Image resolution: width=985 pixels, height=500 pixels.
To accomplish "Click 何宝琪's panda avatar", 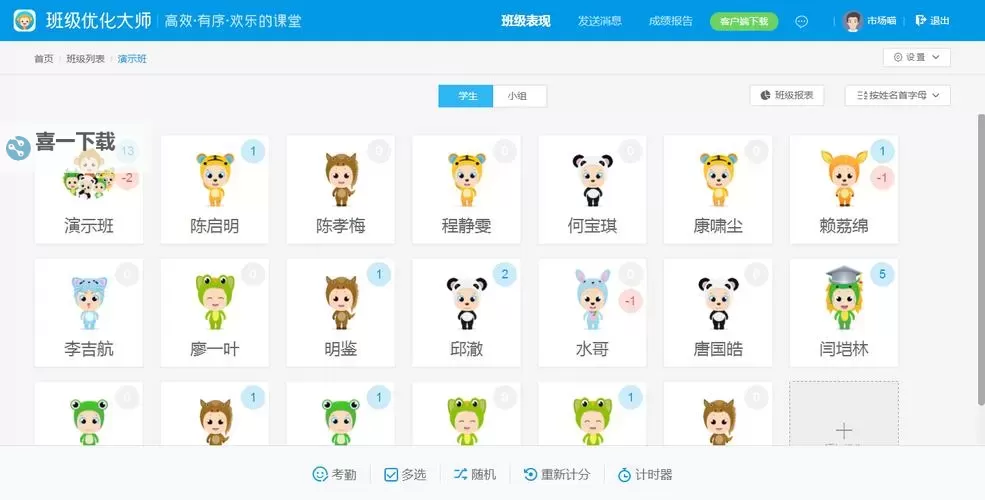I will tap(592, 180).
